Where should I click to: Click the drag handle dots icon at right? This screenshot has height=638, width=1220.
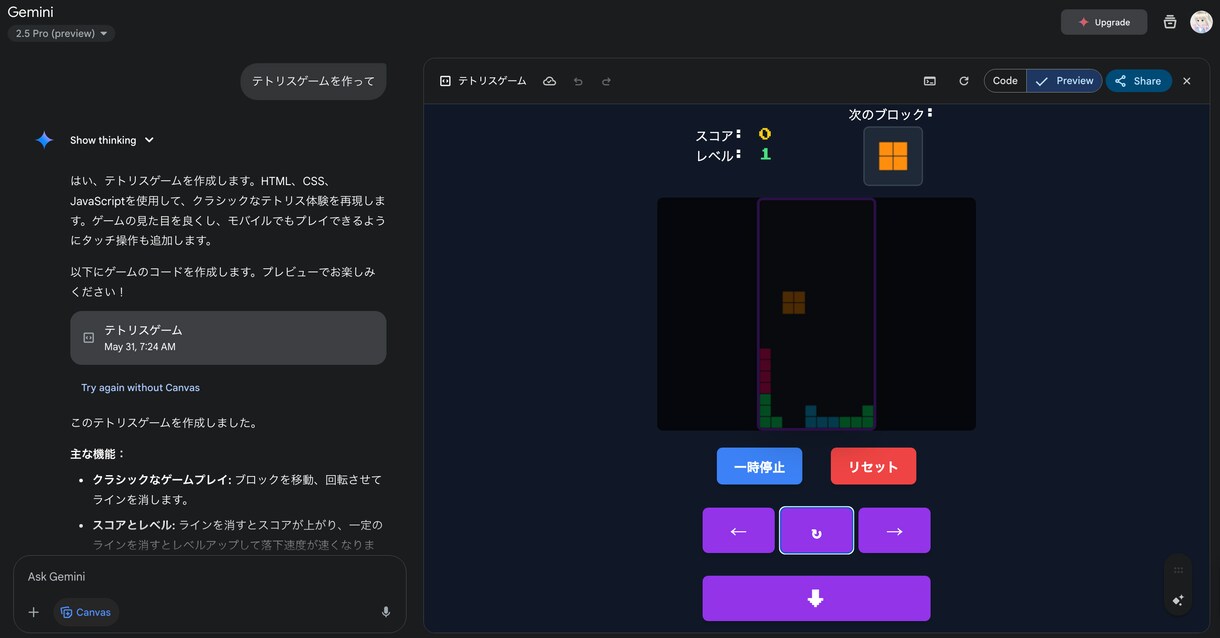click(x=1178, y=570)
